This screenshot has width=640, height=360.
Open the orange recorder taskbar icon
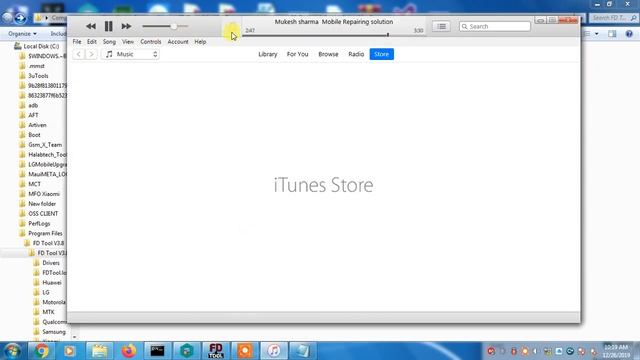coord(245,351)
